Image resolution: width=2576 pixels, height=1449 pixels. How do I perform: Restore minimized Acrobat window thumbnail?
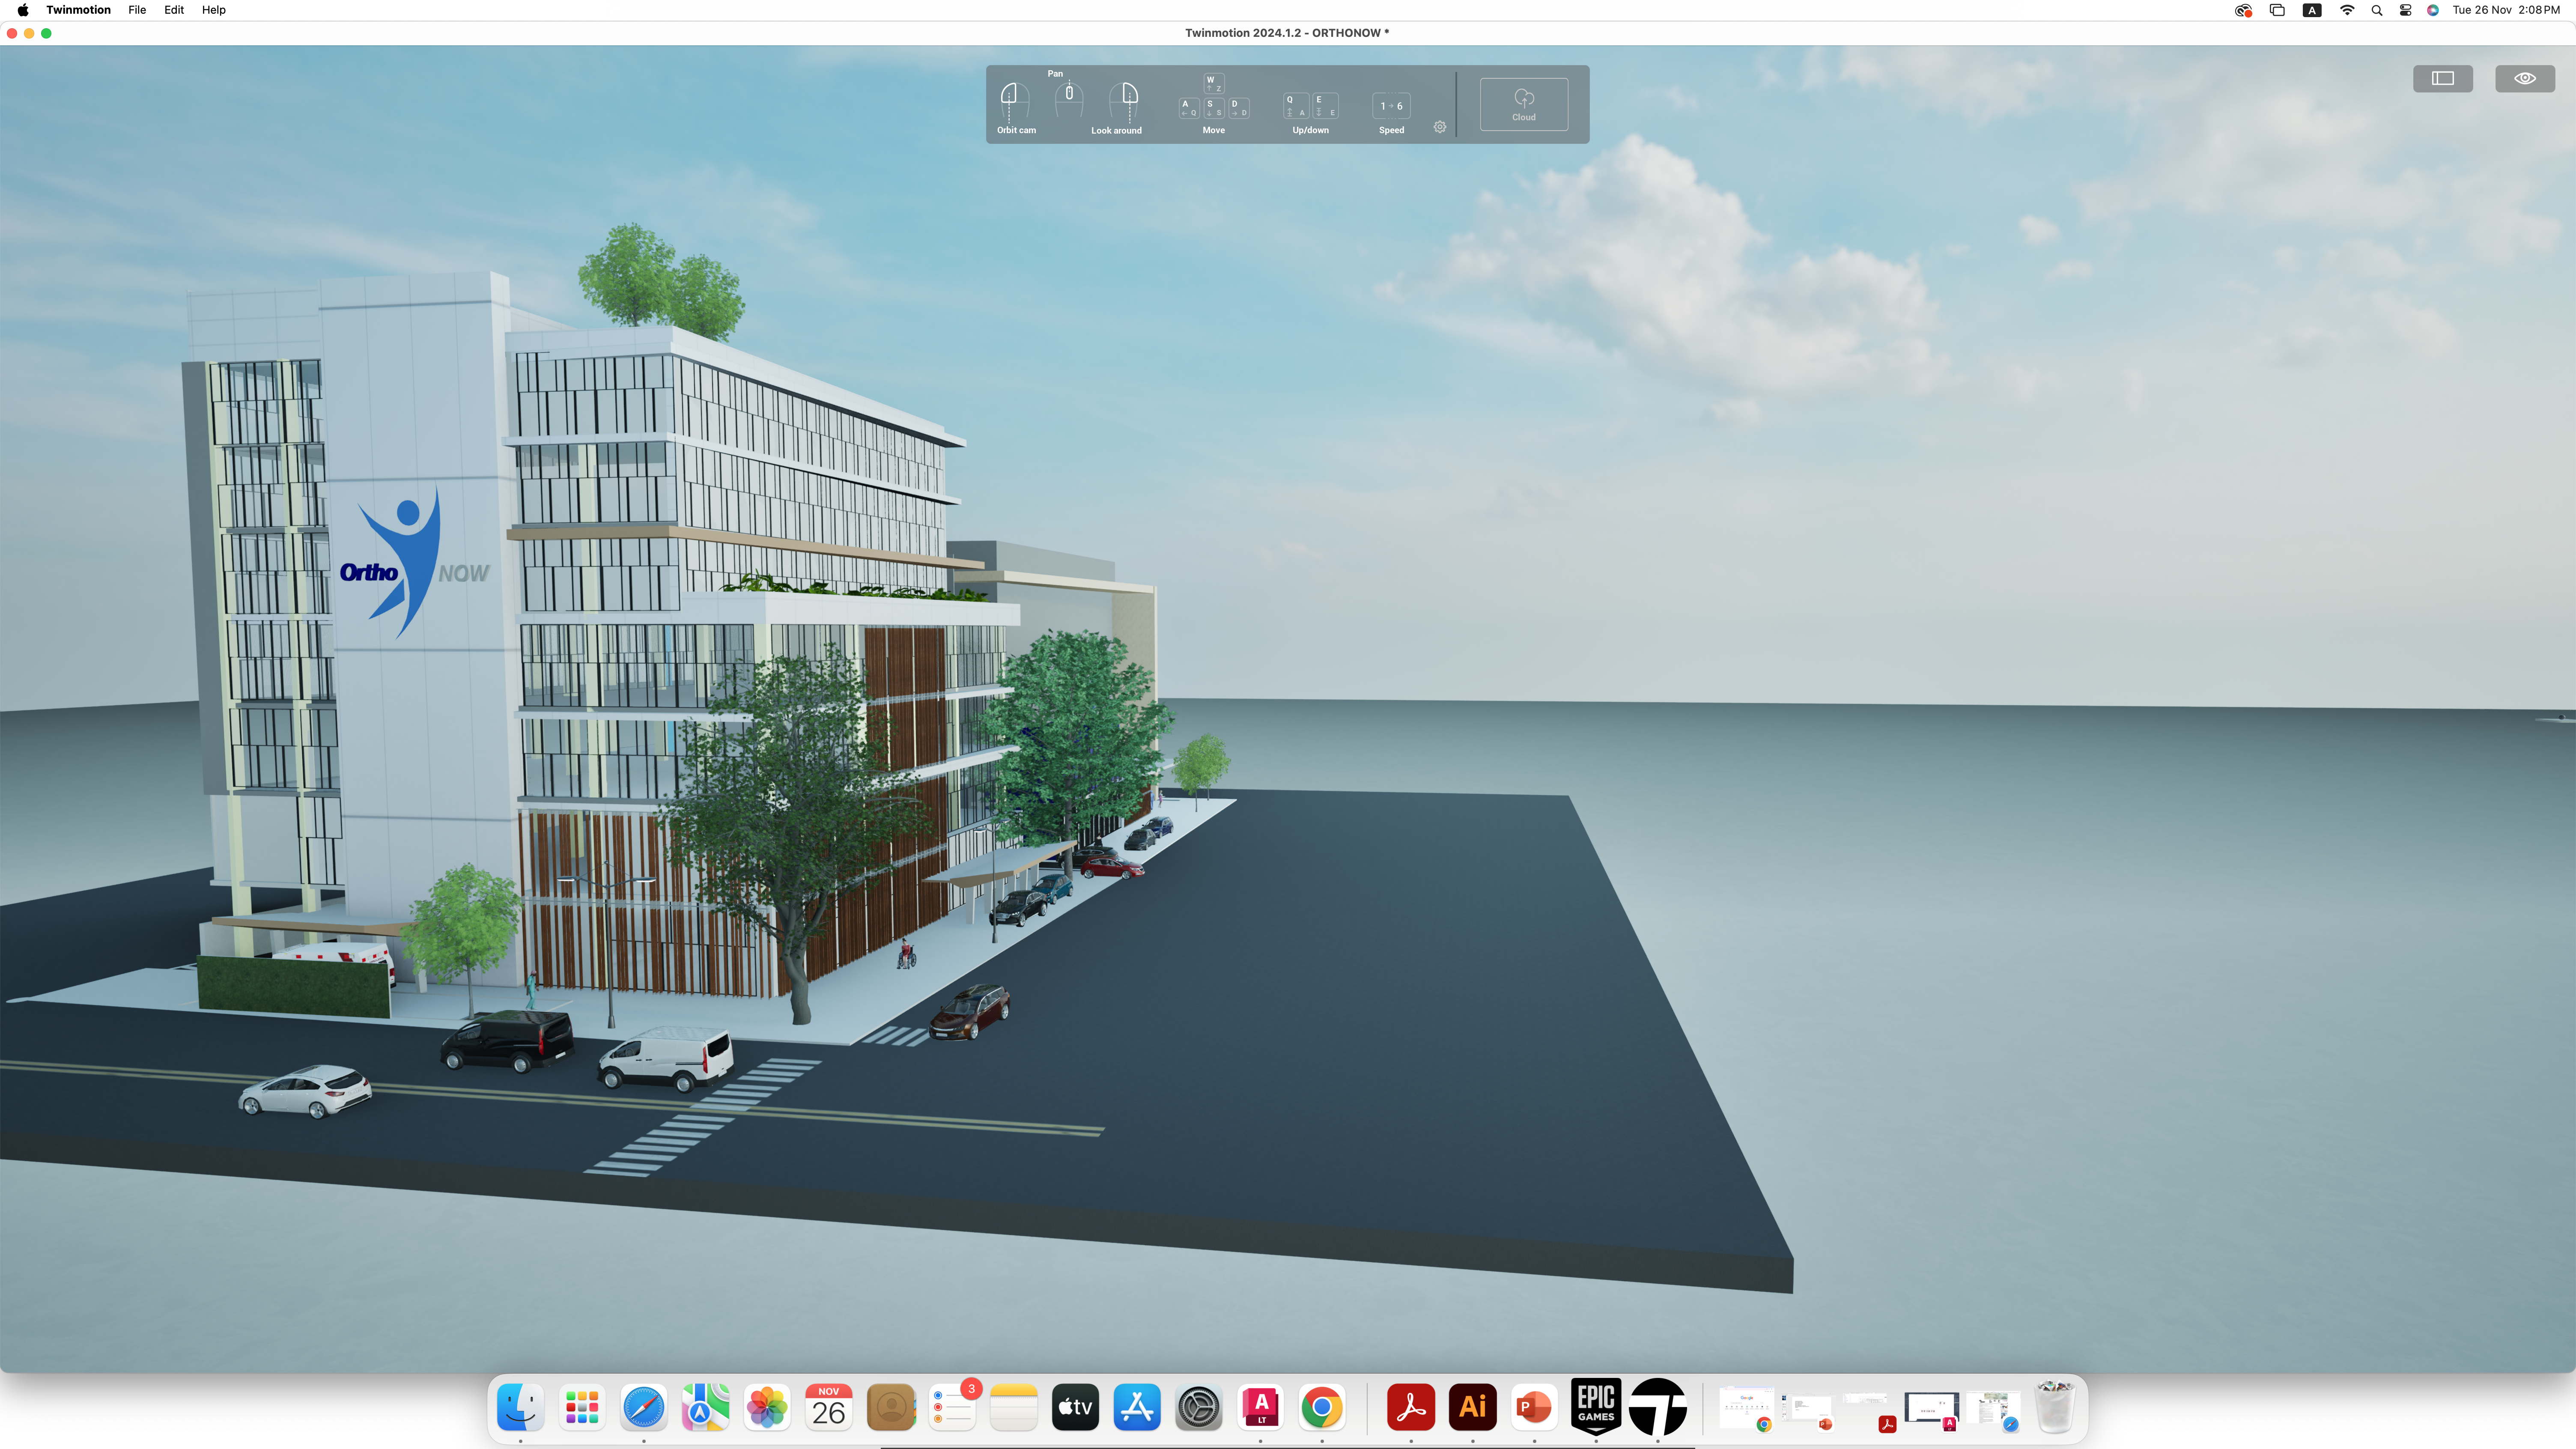coord(1869,1410)
